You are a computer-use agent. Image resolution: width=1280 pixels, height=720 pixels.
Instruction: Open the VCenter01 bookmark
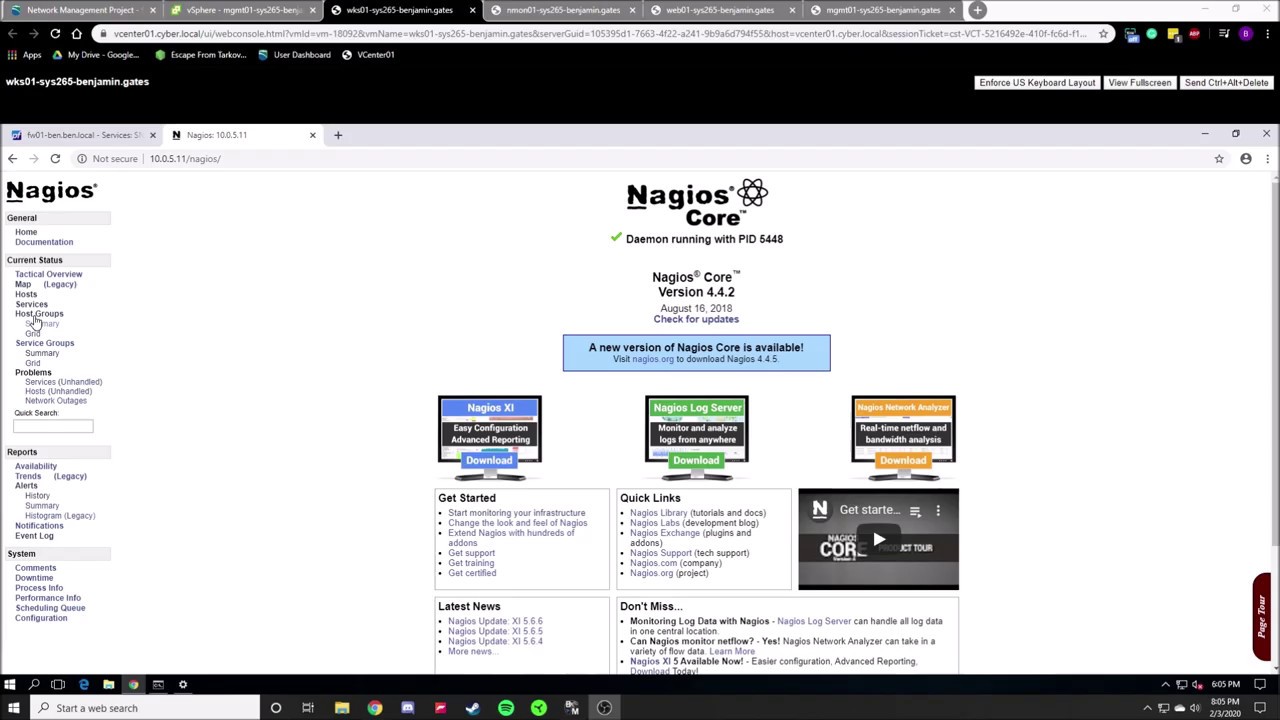pyautogui.click(x=368, y=55)
